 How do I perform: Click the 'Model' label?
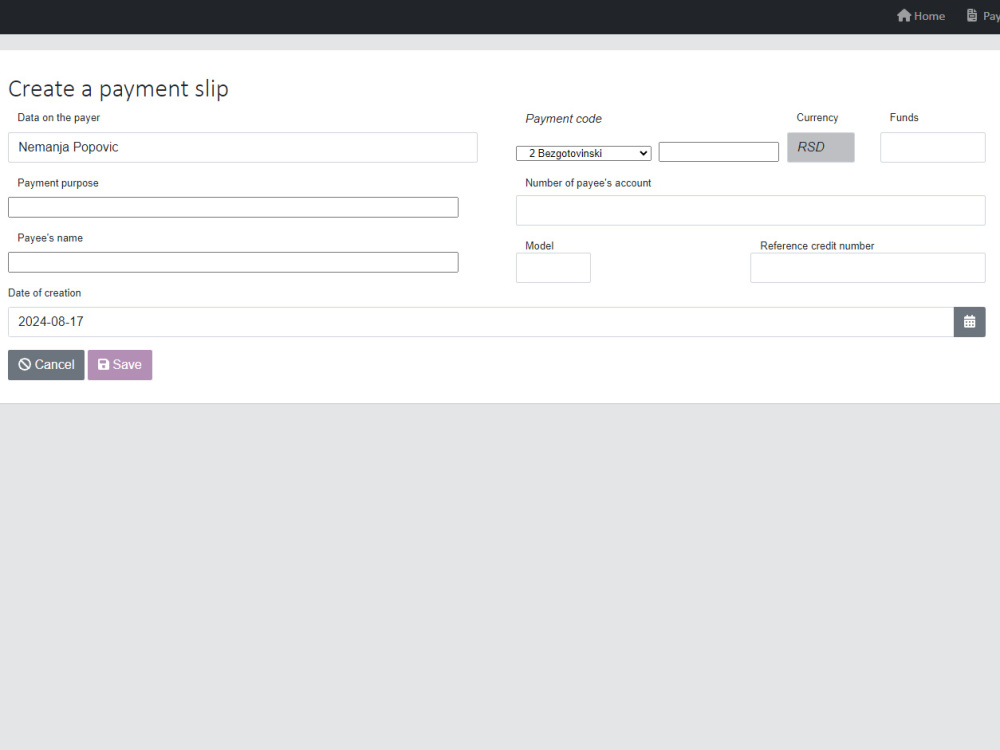[540, 246]
